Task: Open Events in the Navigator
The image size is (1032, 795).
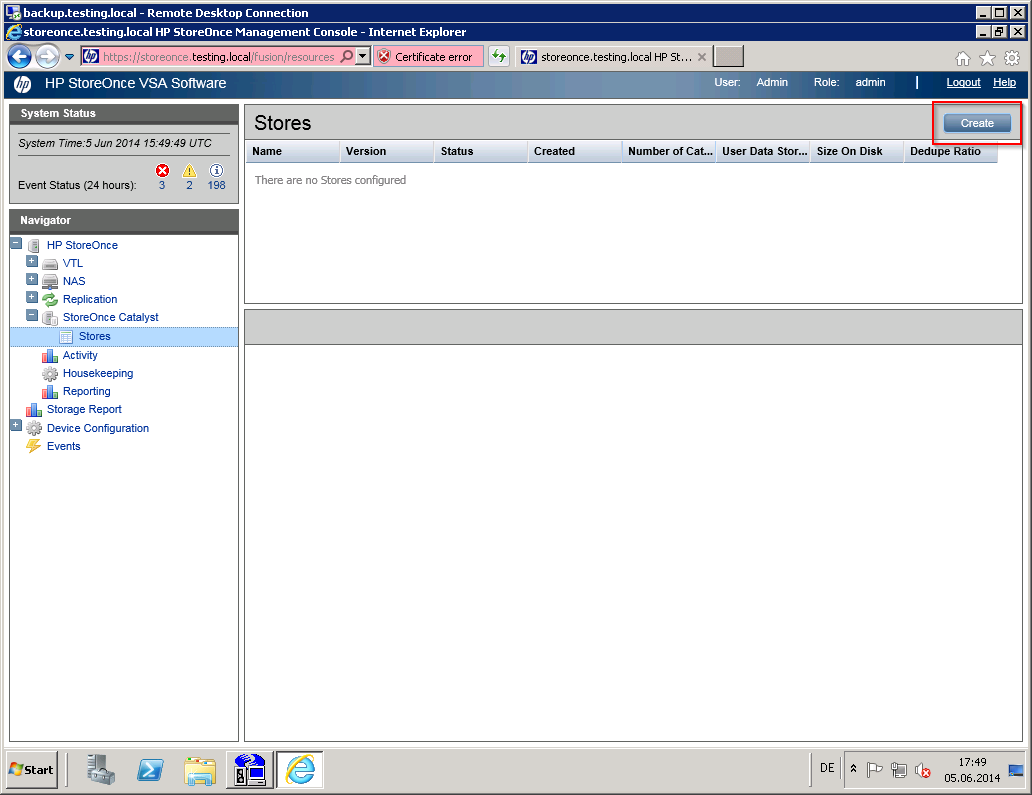Action: 64,446
